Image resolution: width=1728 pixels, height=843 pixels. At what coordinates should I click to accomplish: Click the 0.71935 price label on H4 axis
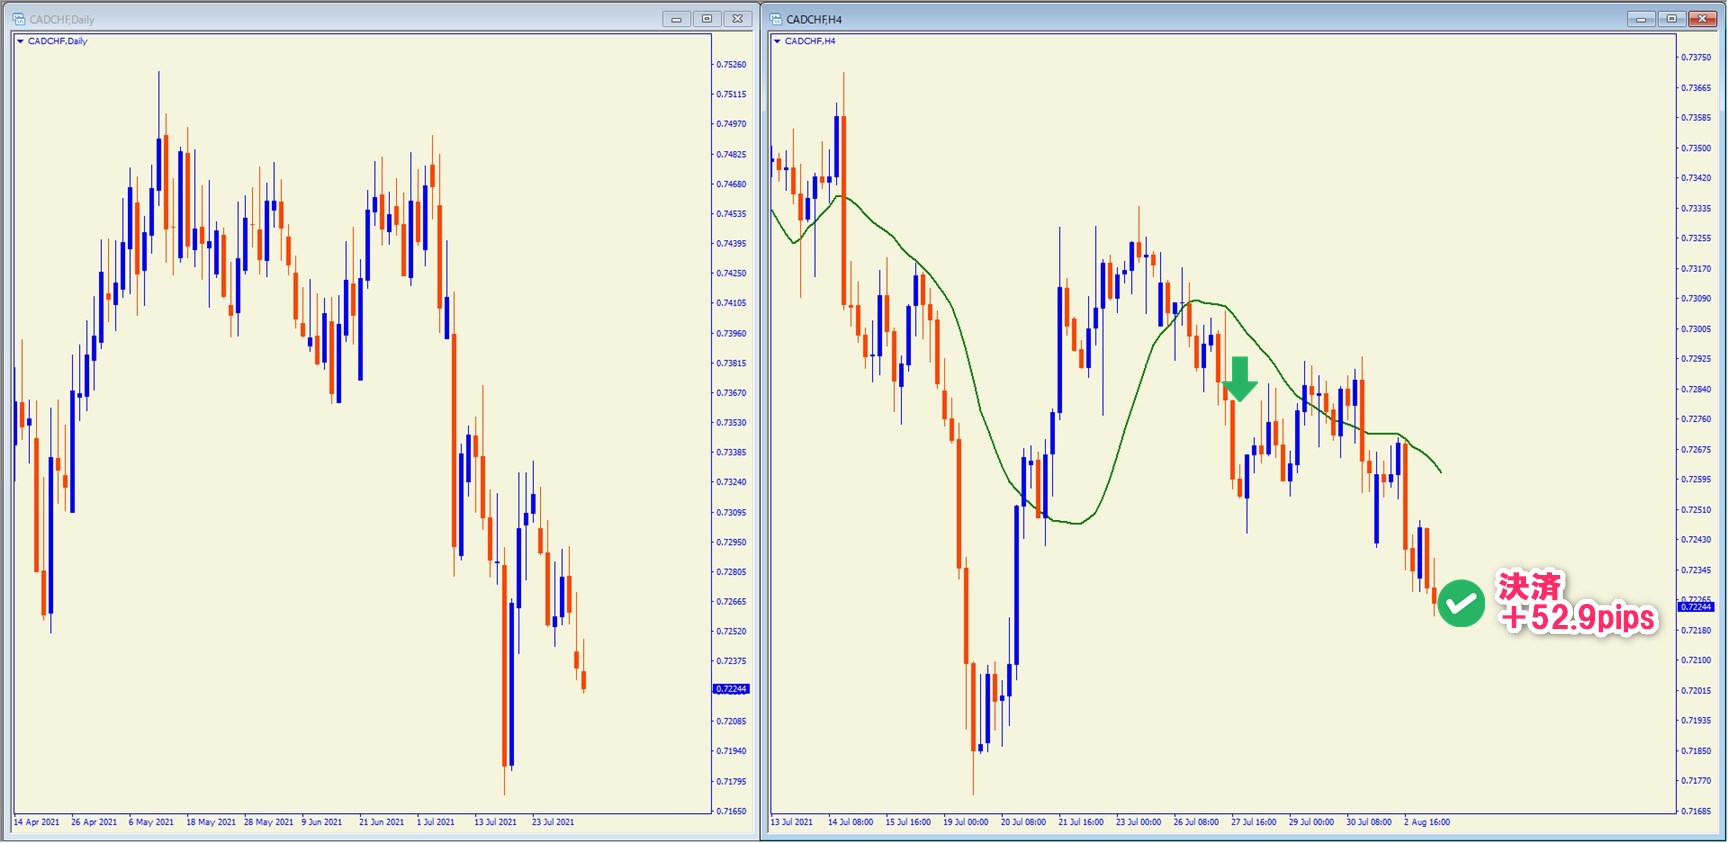pos(1696,721)
